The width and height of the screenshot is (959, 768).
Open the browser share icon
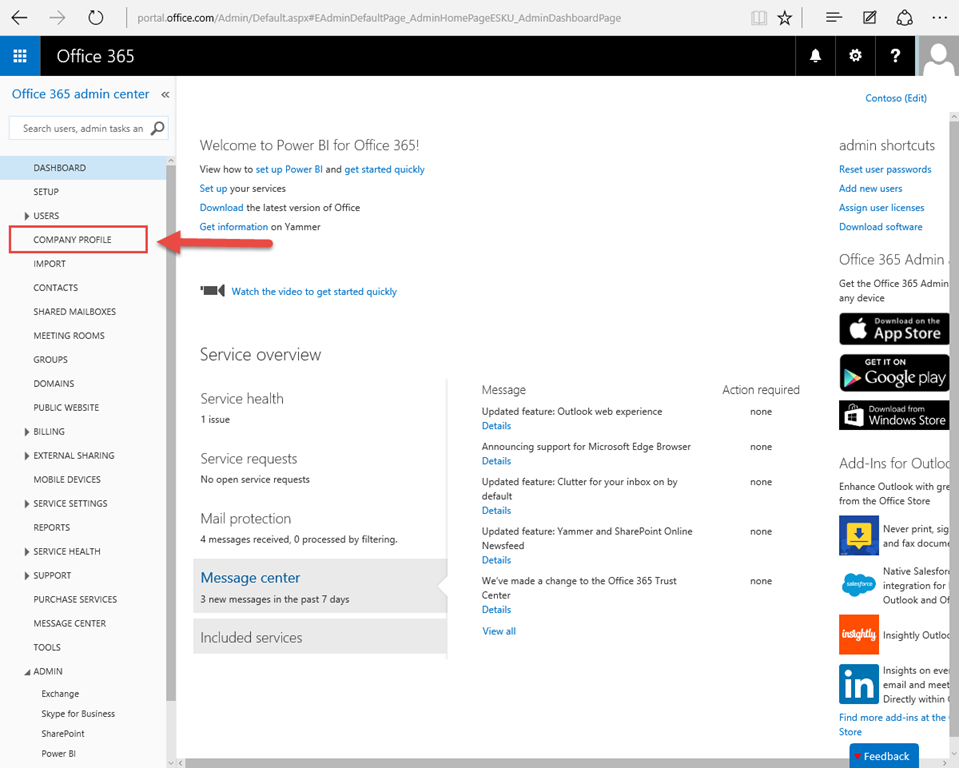[905, 18]
